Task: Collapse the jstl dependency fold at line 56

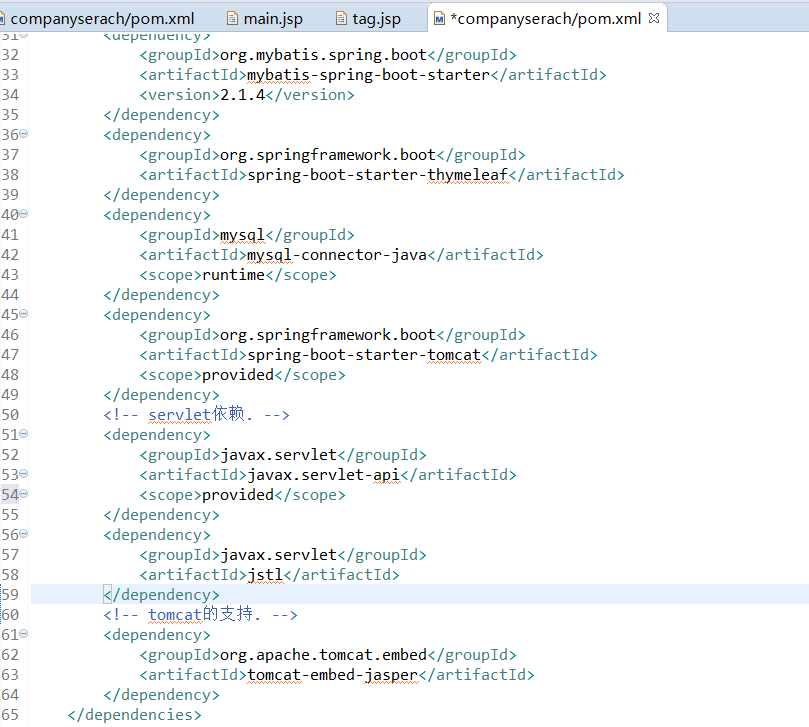Action: [22, 534]
